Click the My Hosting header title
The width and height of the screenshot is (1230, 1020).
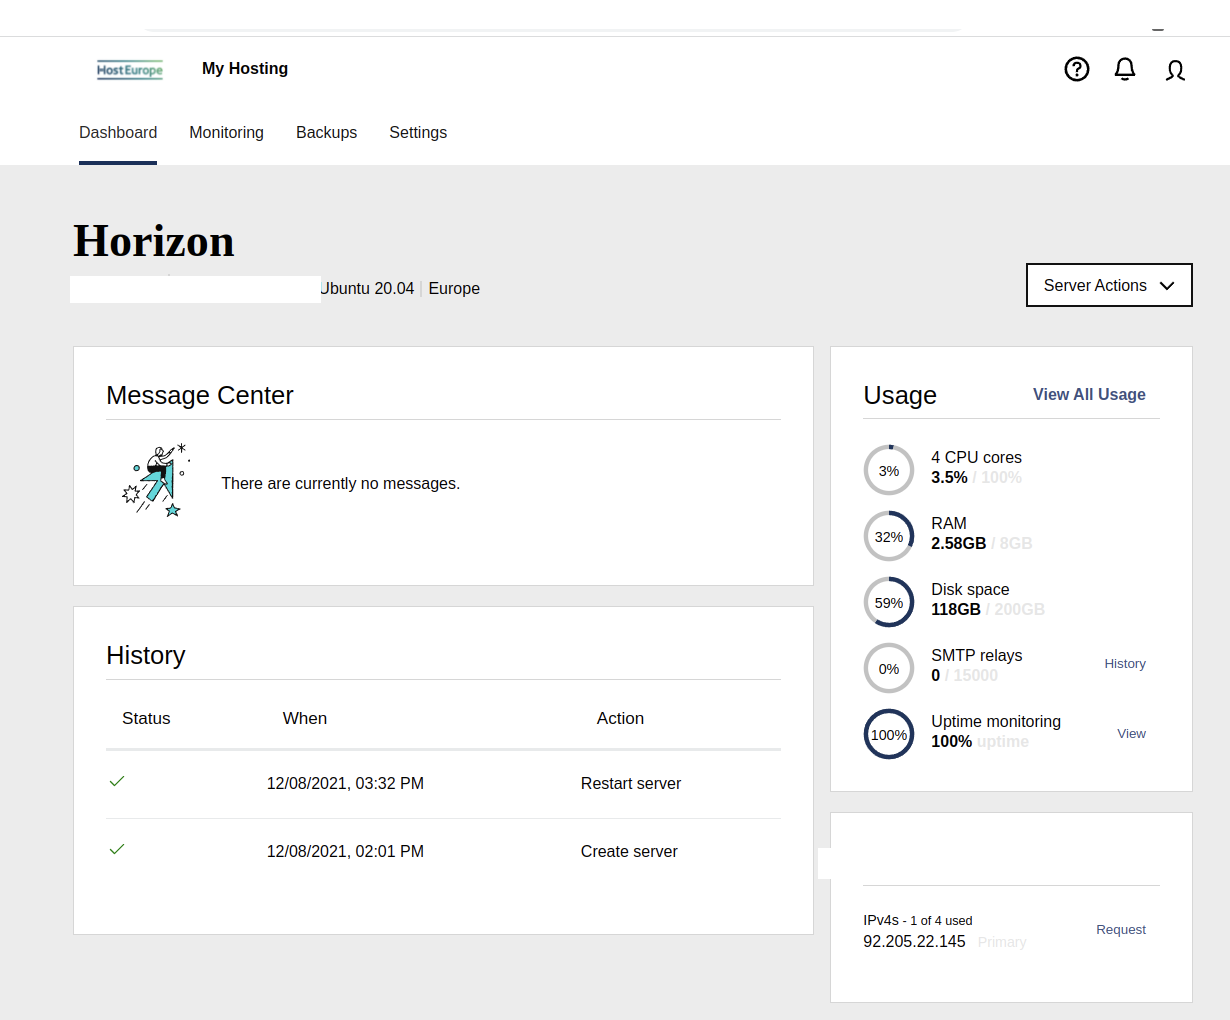tap(245, 69)
